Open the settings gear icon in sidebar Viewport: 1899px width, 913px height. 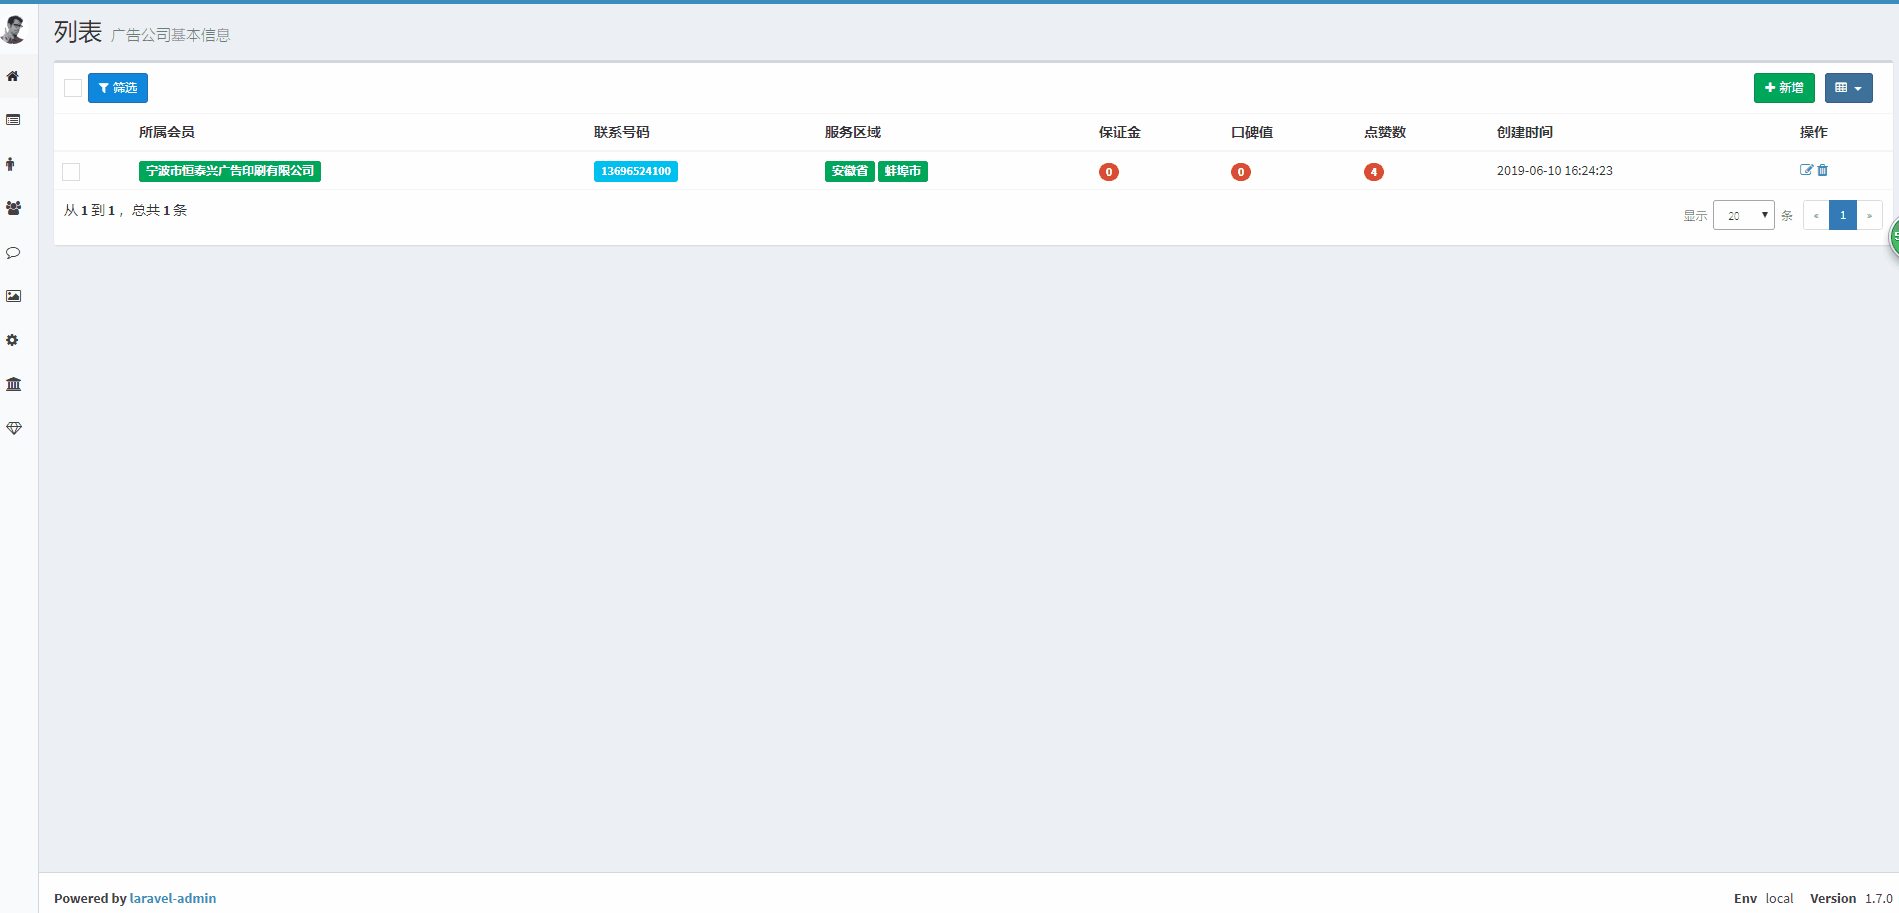coord(13,340)
